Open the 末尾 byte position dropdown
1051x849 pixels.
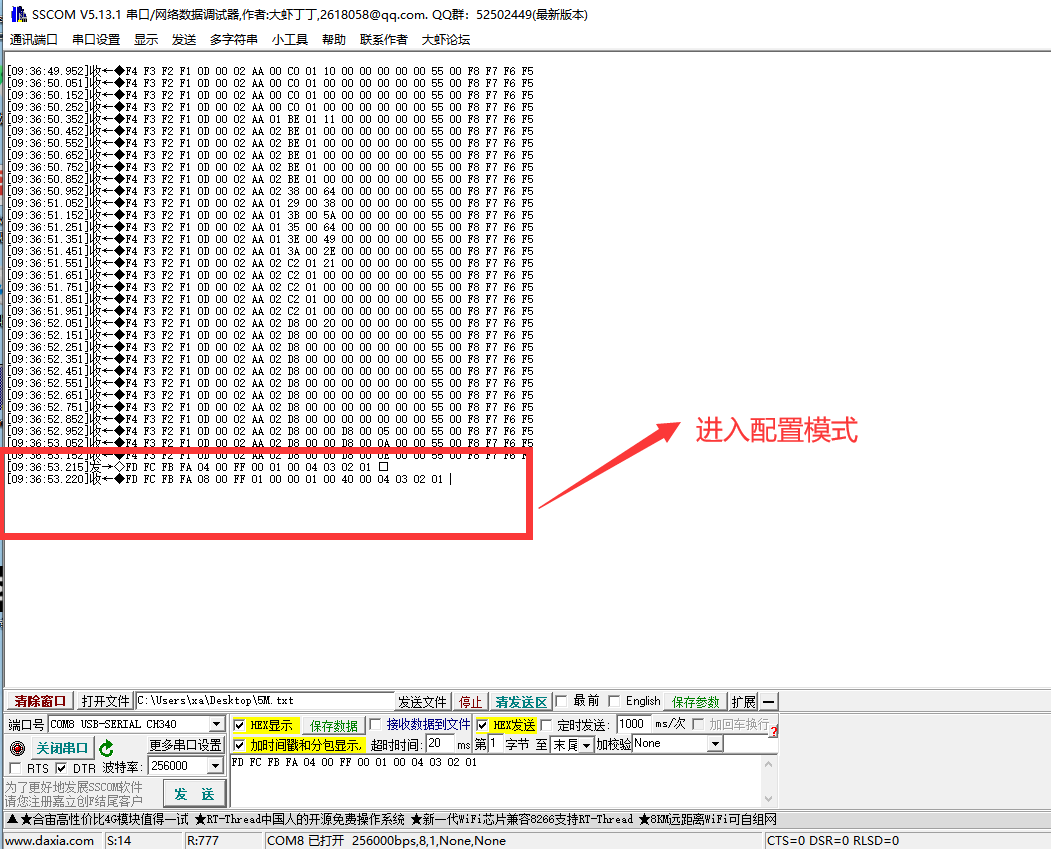coord(586,745)
